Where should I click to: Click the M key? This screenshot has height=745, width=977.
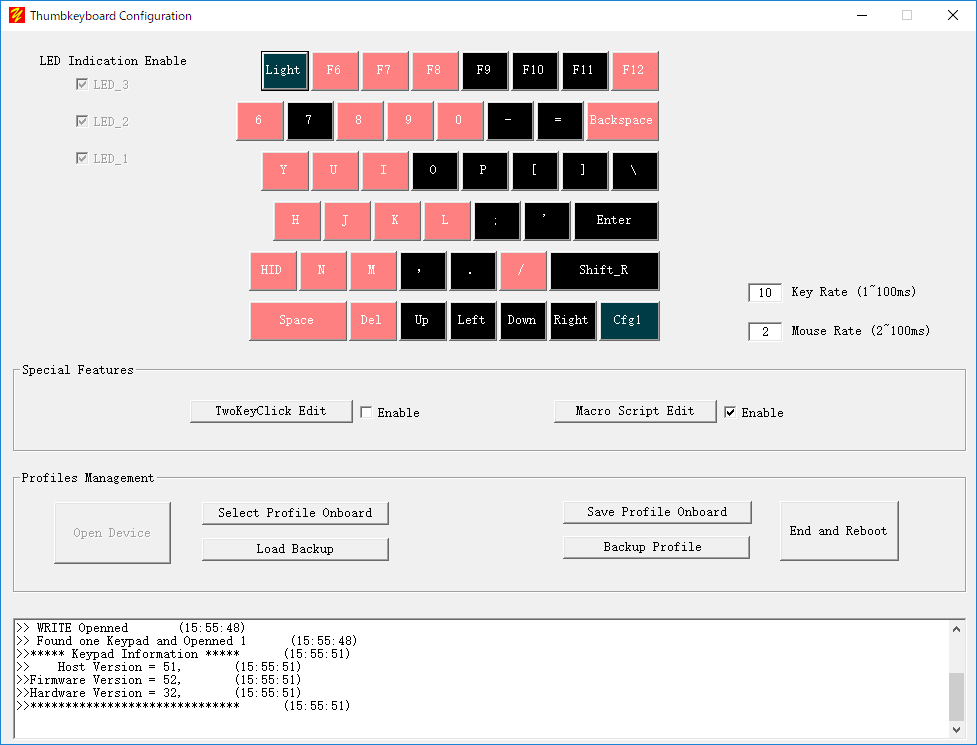[x=373, y=271]
